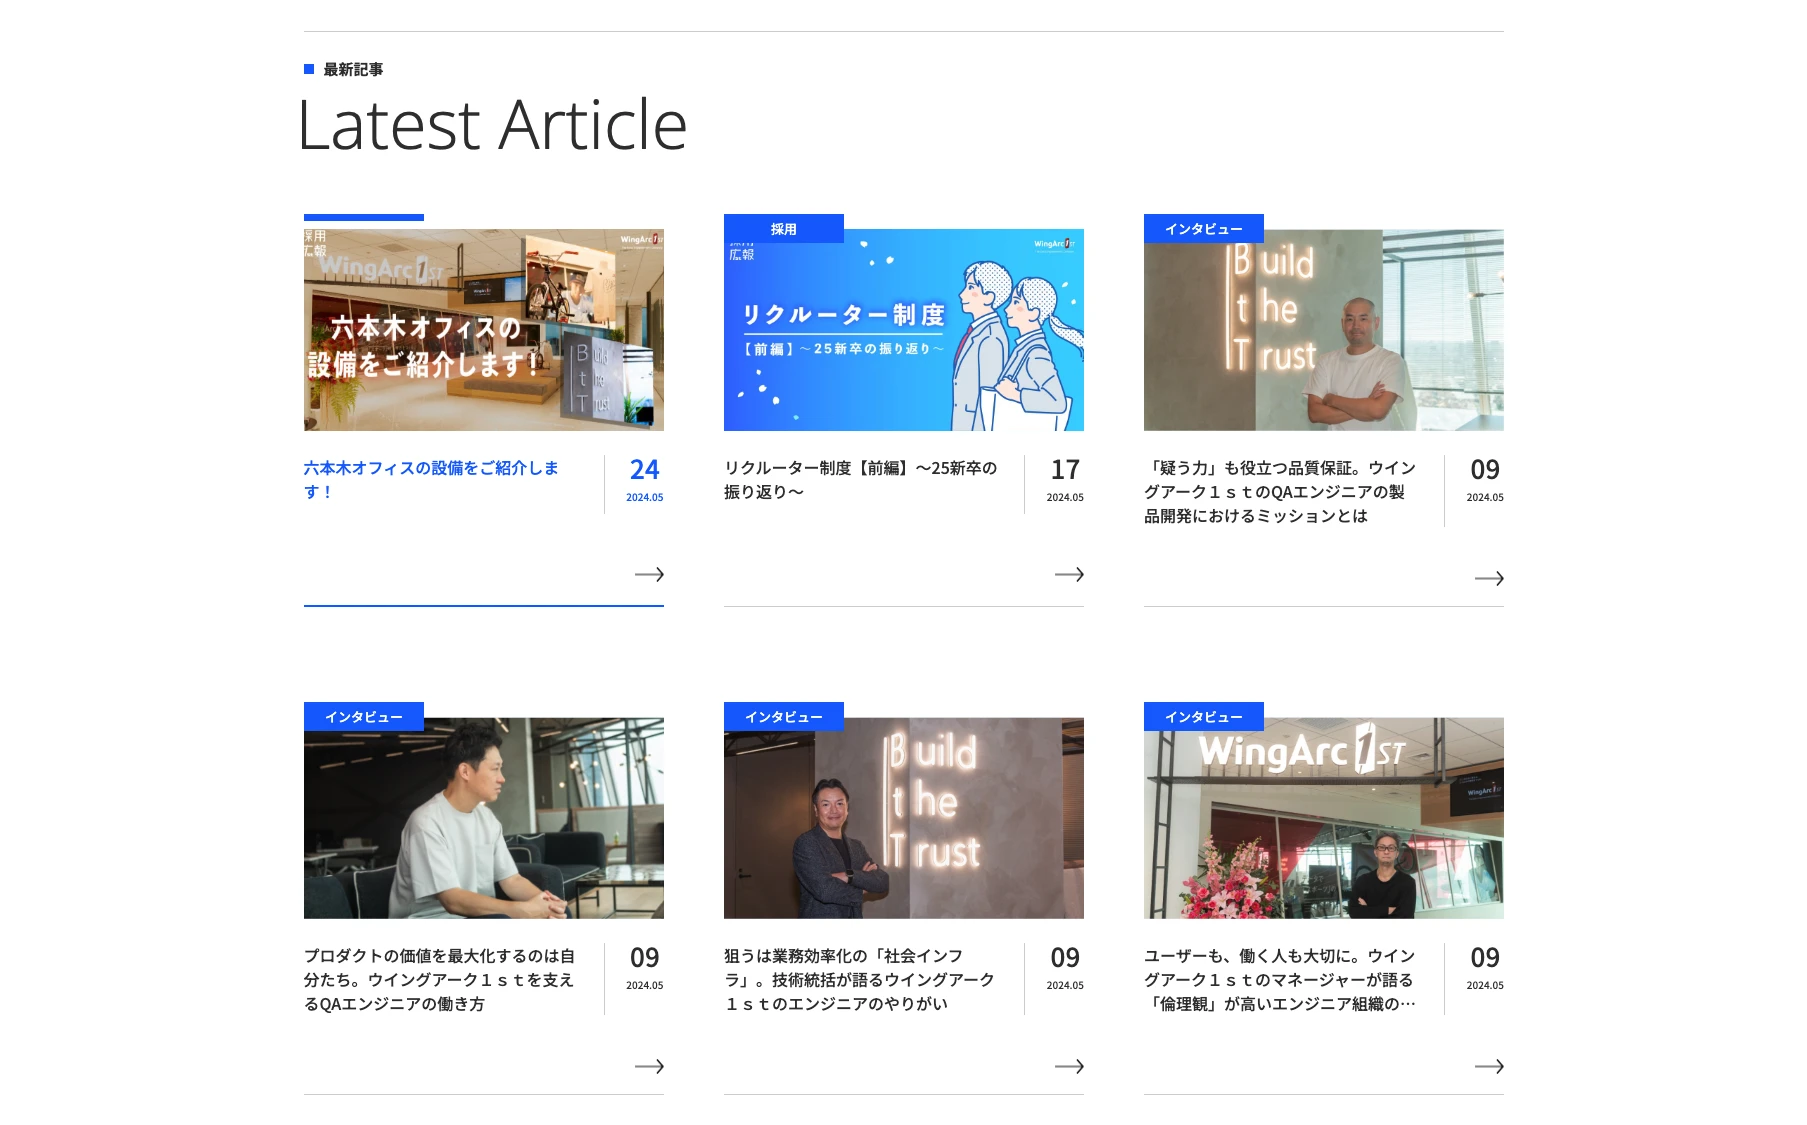Screen dimensions: 1807x1125
Task: Select インタビュー tag on WingArc1st entrance article
Action: (x=1203, y=717)
